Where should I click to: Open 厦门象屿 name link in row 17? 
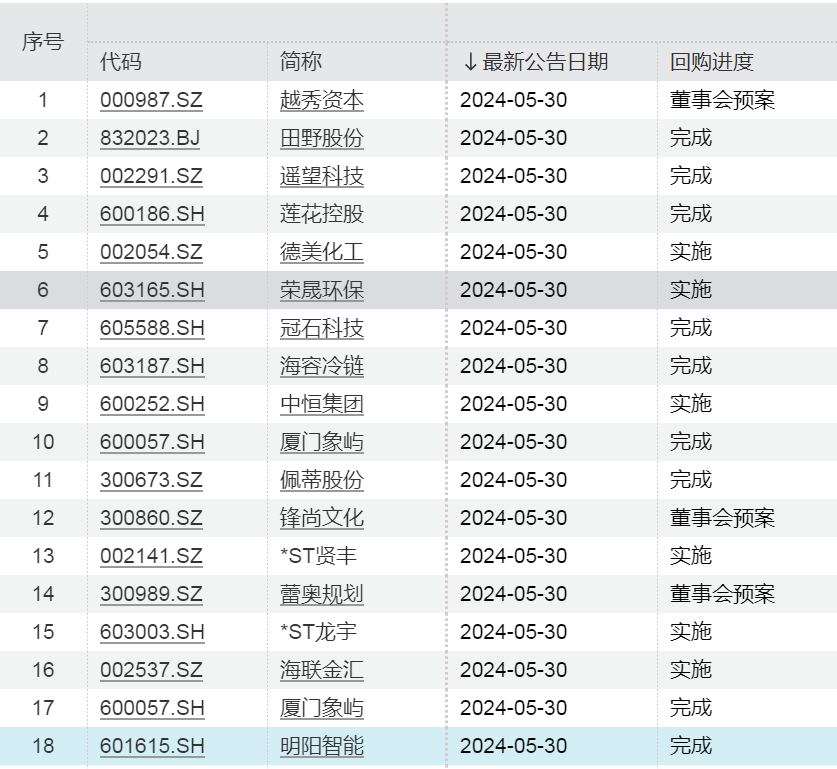pyautogui.click(x=322, y=708)
